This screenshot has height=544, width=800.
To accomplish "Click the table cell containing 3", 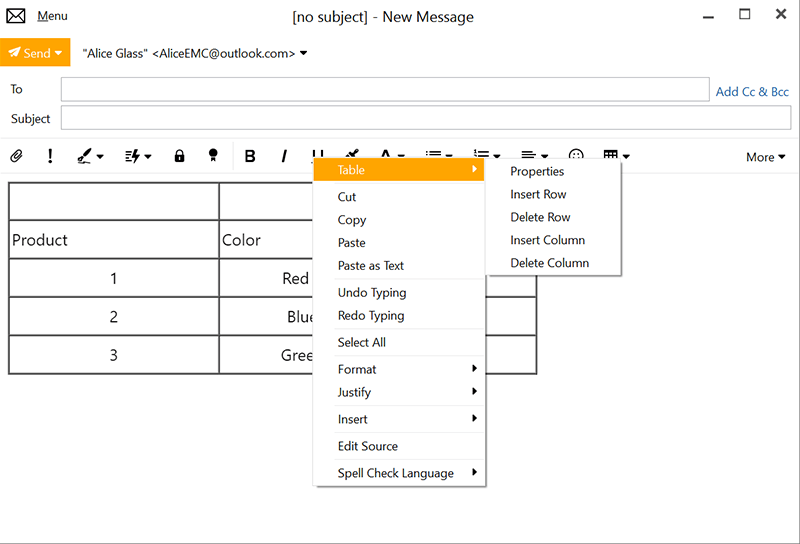I will coord(114,355).
